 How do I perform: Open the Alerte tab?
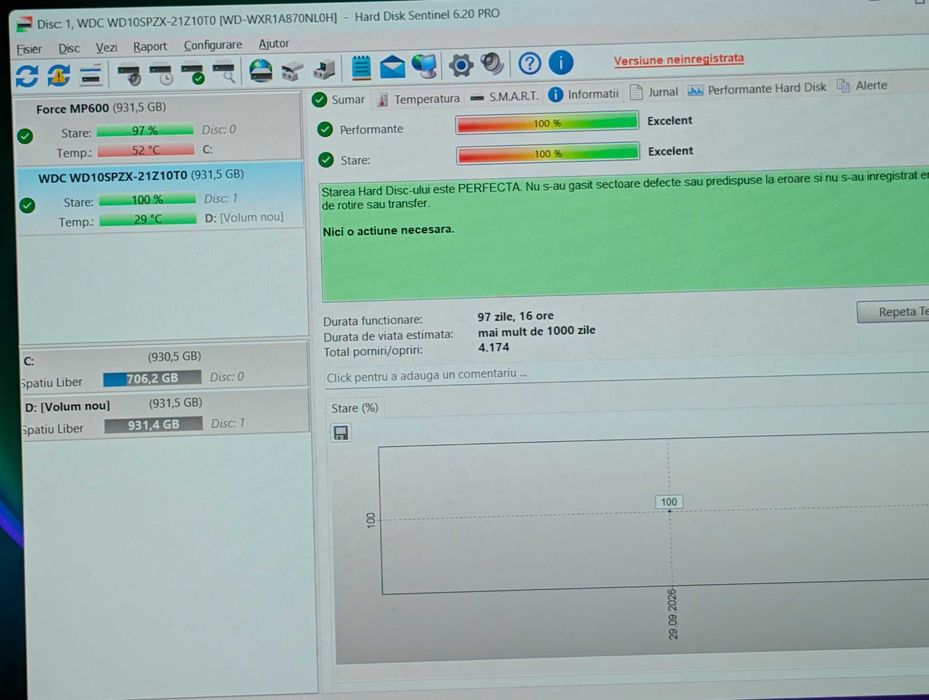tap(861, 86)
